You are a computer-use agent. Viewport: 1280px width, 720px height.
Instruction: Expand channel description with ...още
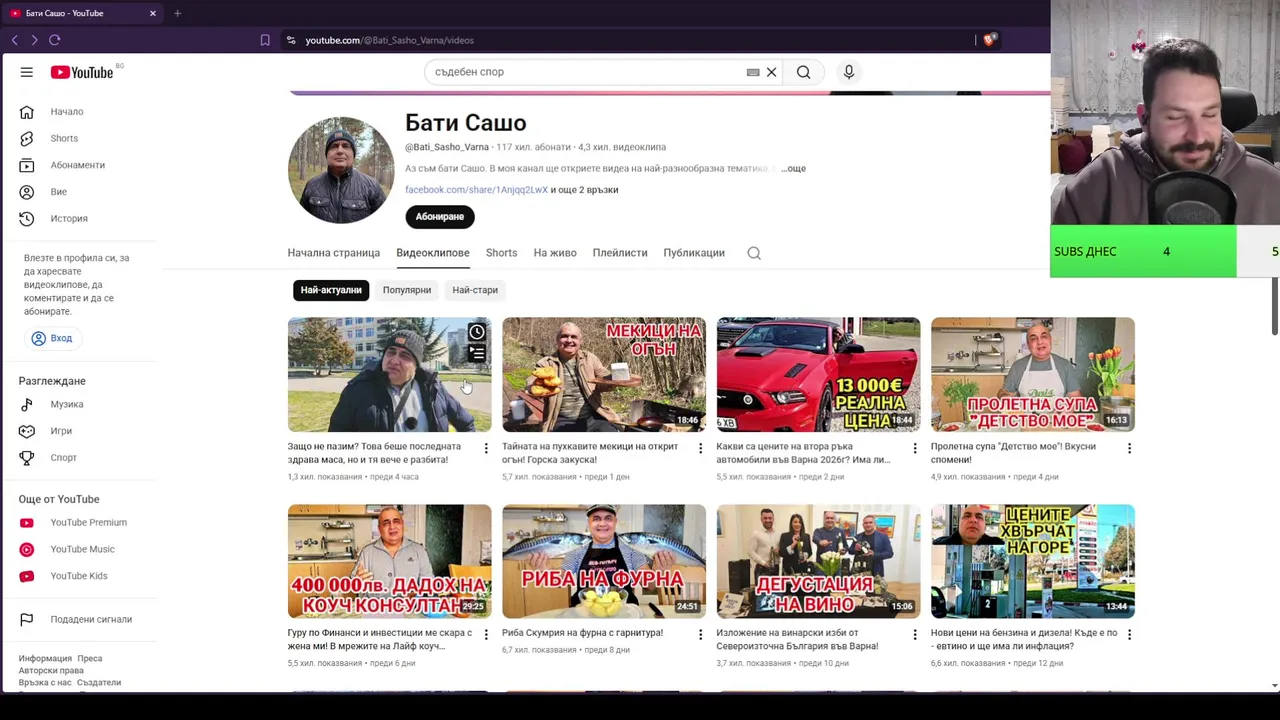(x=793, y=169)
